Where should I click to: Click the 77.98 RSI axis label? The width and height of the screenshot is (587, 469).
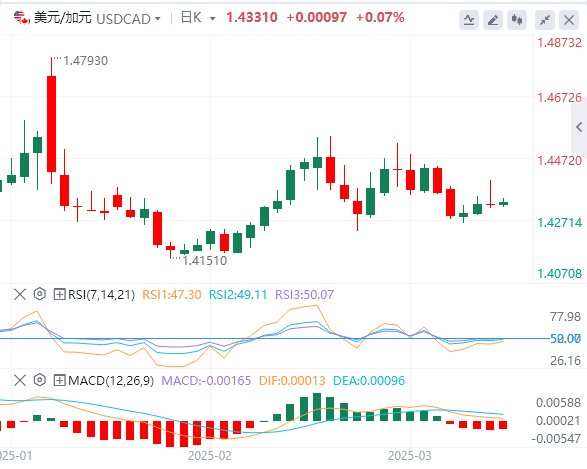(x=565, y=317)
